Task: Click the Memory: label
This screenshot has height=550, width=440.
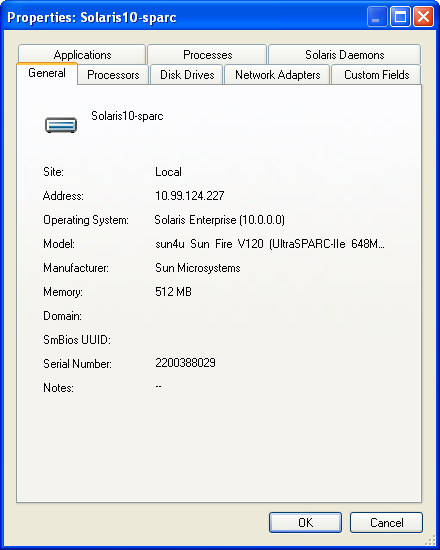Action: [63, 292]
